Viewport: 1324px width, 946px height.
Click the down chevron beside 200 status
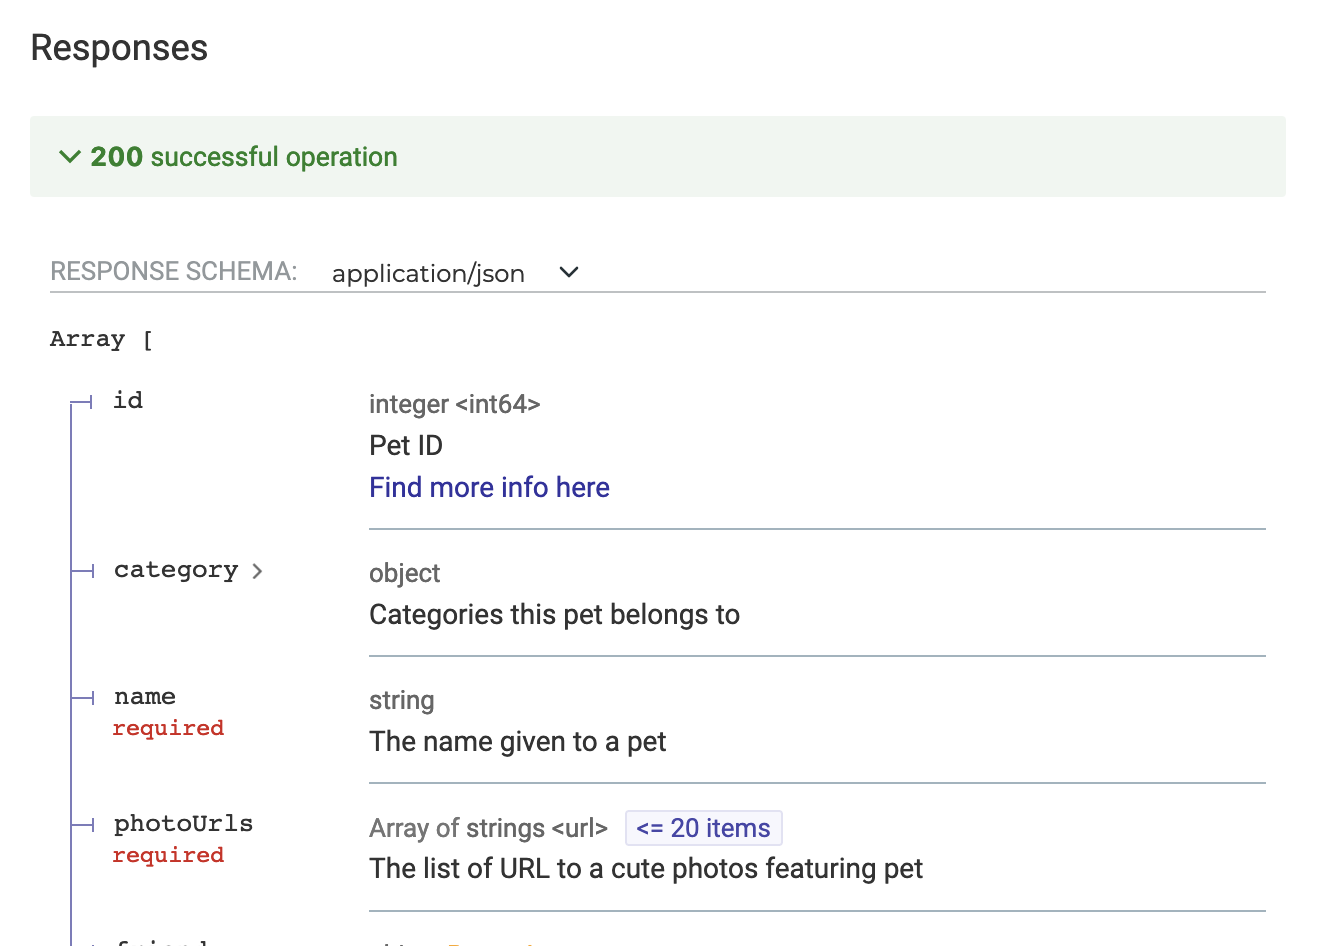(69, 156)
